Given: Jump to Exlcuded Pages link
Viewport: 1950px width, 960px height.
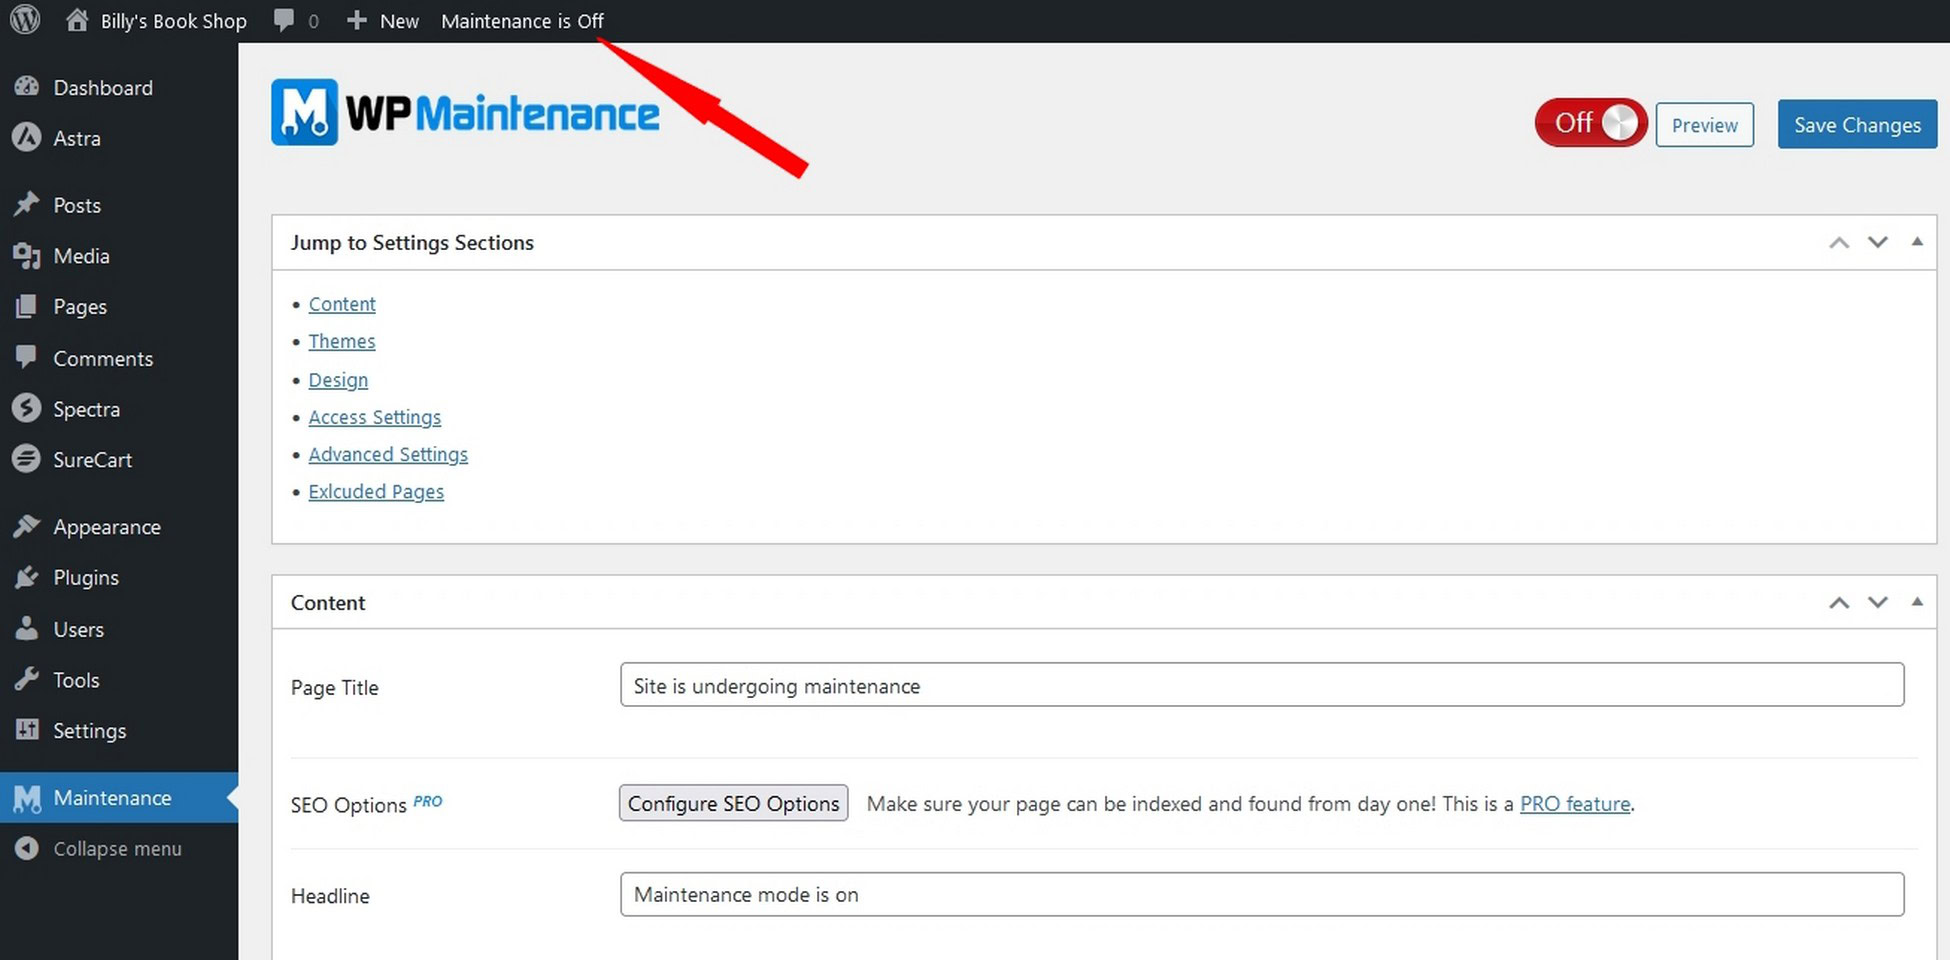Looking at the screenshot, I should 376,491.
